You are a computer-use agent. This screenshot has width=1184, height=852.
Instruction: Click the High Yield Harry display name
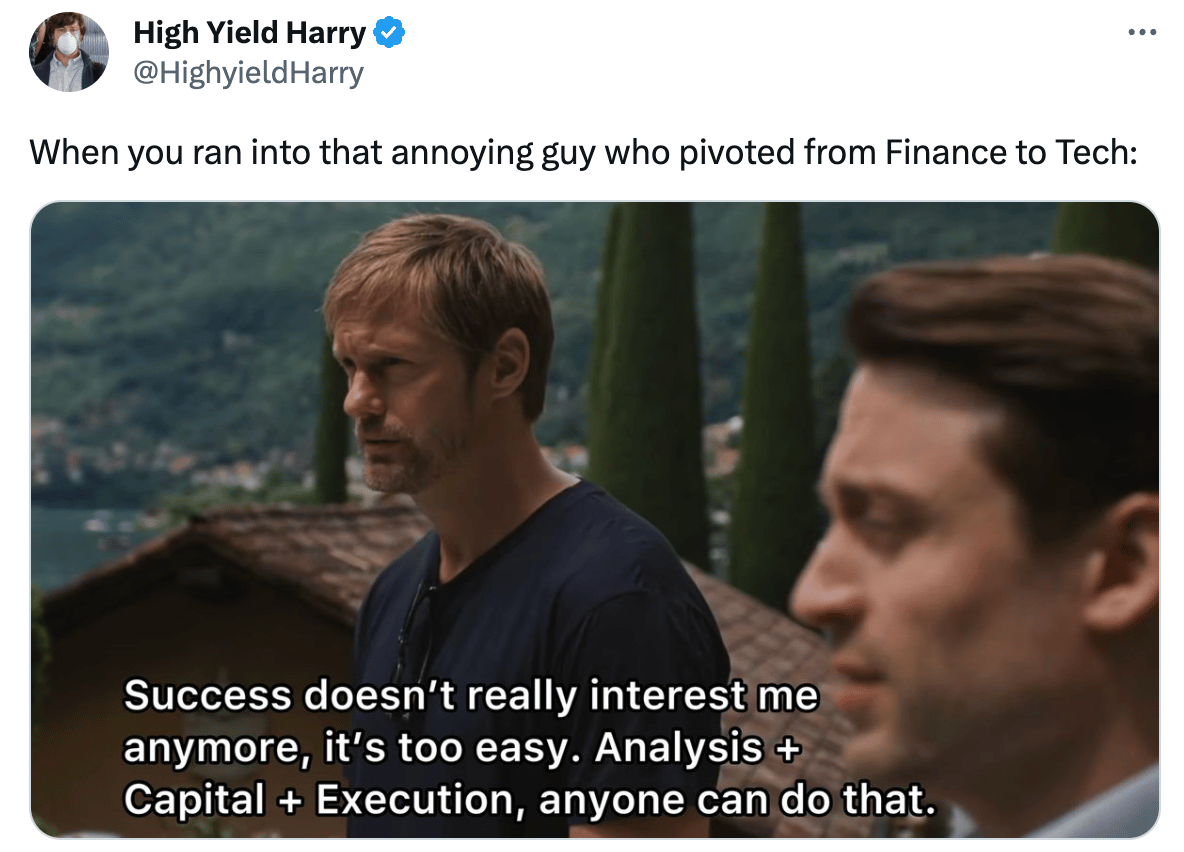[x=249, y=33]
